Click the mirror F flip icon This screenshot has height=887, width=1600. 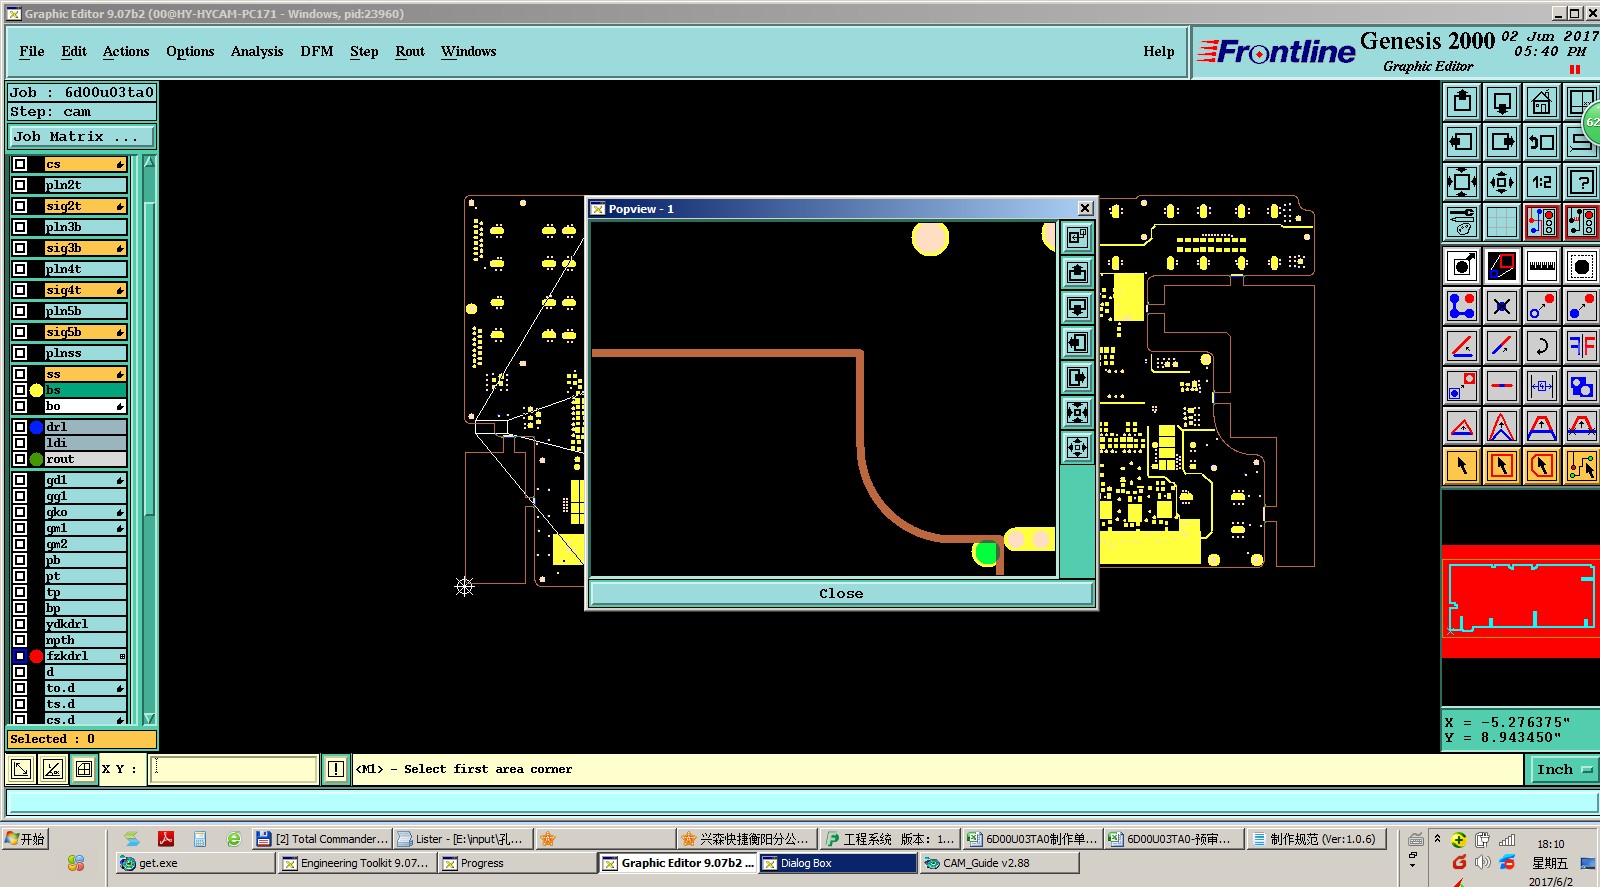click(x=1582, y=346)
